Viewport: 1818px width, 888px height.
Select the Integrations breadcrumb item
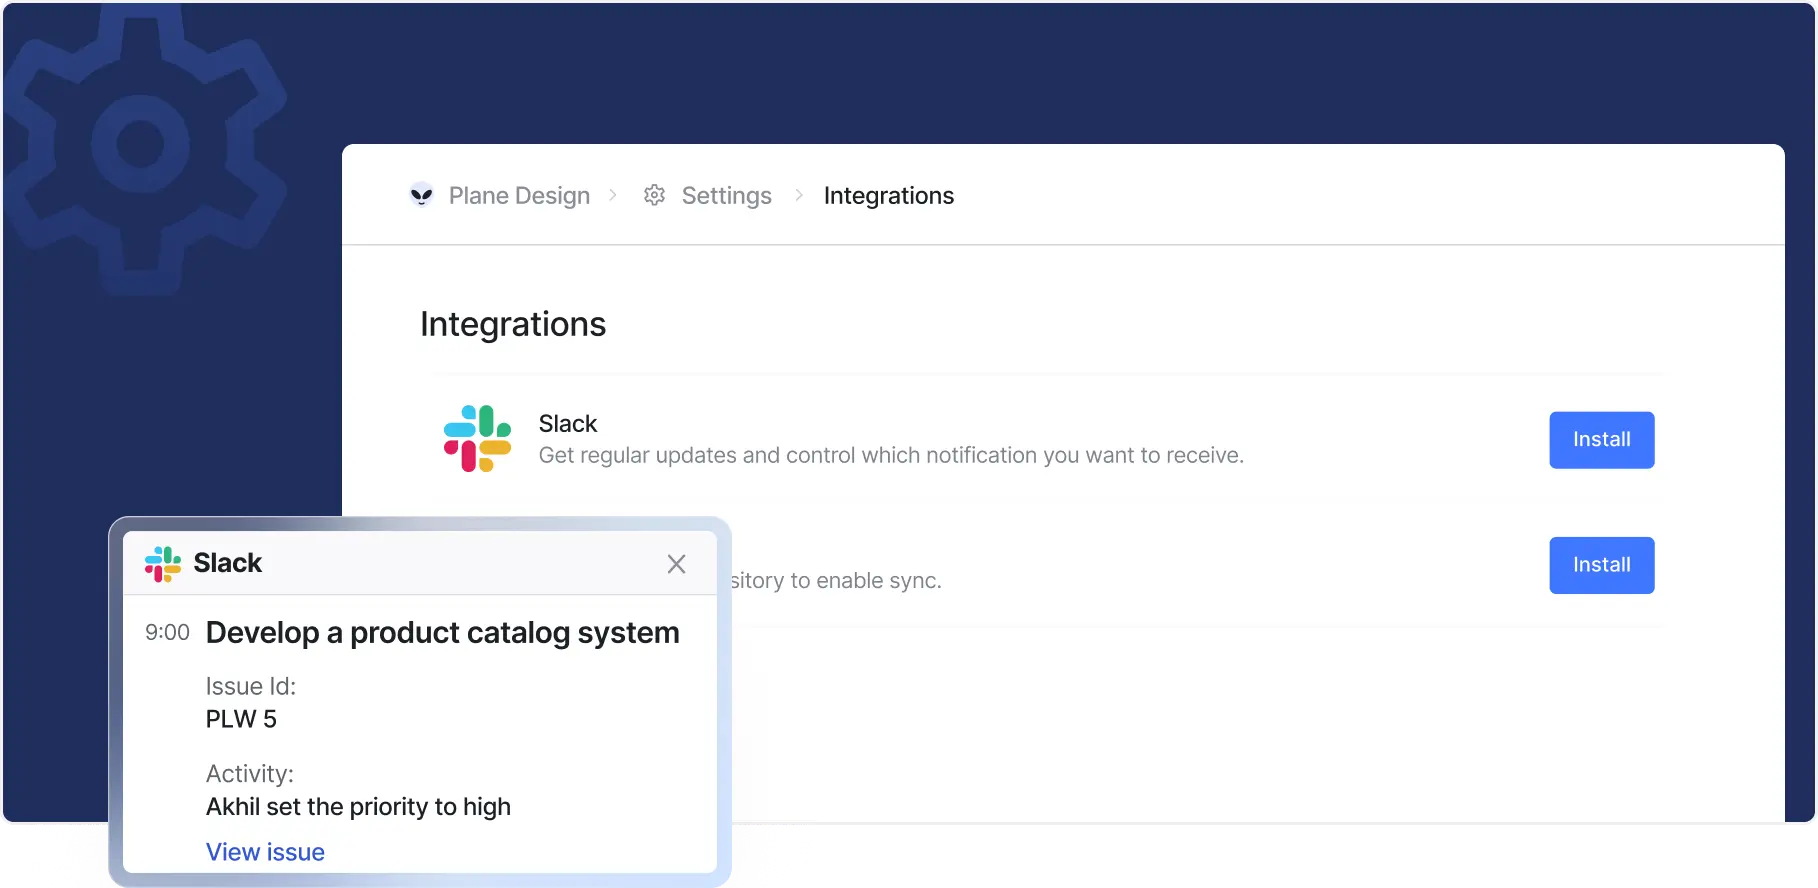[888, 196]
